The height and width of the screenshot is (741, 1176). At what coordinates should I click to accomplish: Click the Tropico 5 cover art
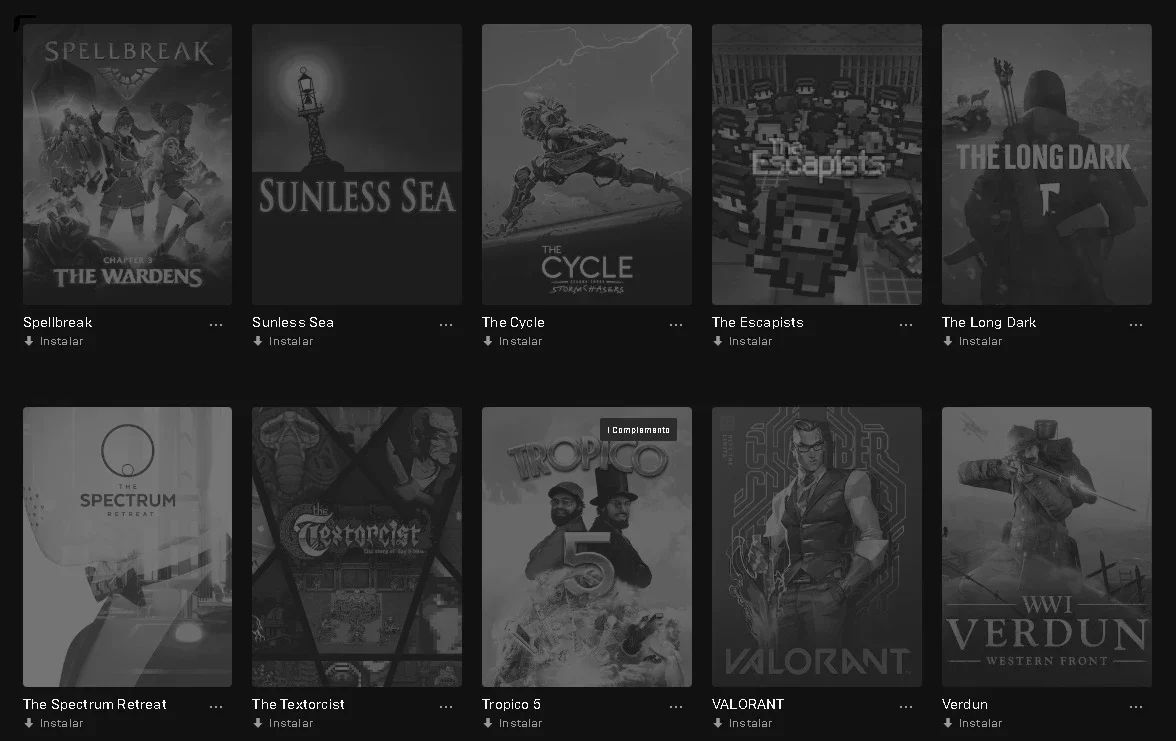pyautogui.click(x=586, y=547)
